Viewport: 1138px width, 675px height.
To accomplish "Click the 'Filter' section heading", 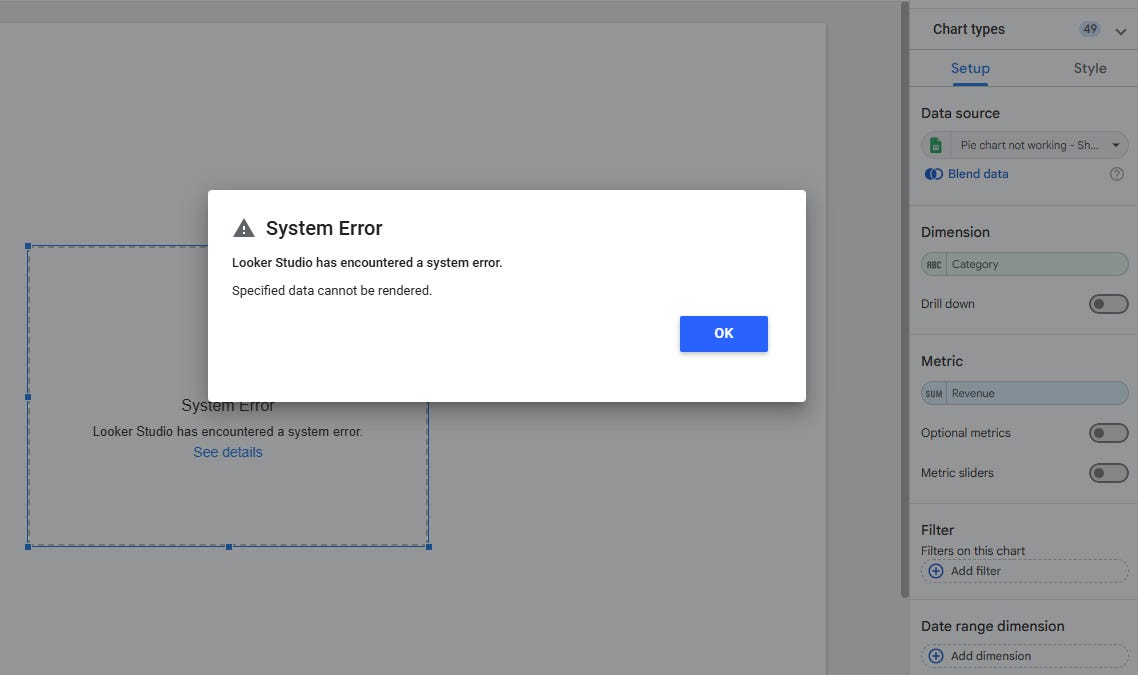I will [937, 531].
